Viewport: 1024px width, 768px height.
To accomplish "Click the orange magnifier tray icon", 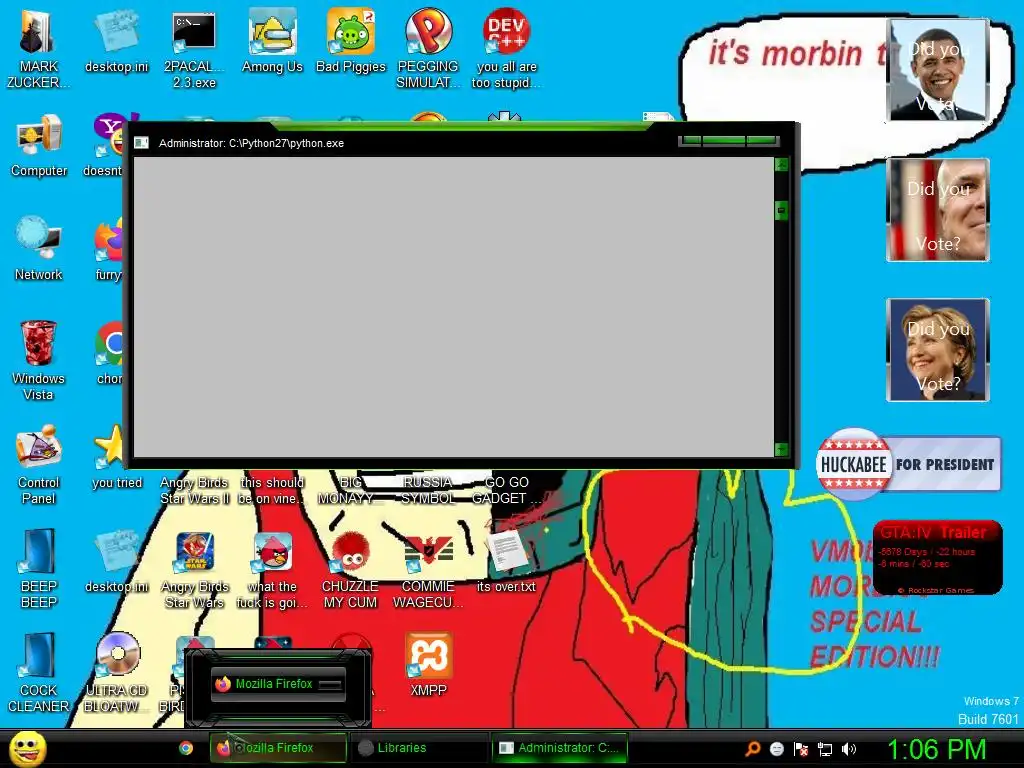I will point(753,748).
